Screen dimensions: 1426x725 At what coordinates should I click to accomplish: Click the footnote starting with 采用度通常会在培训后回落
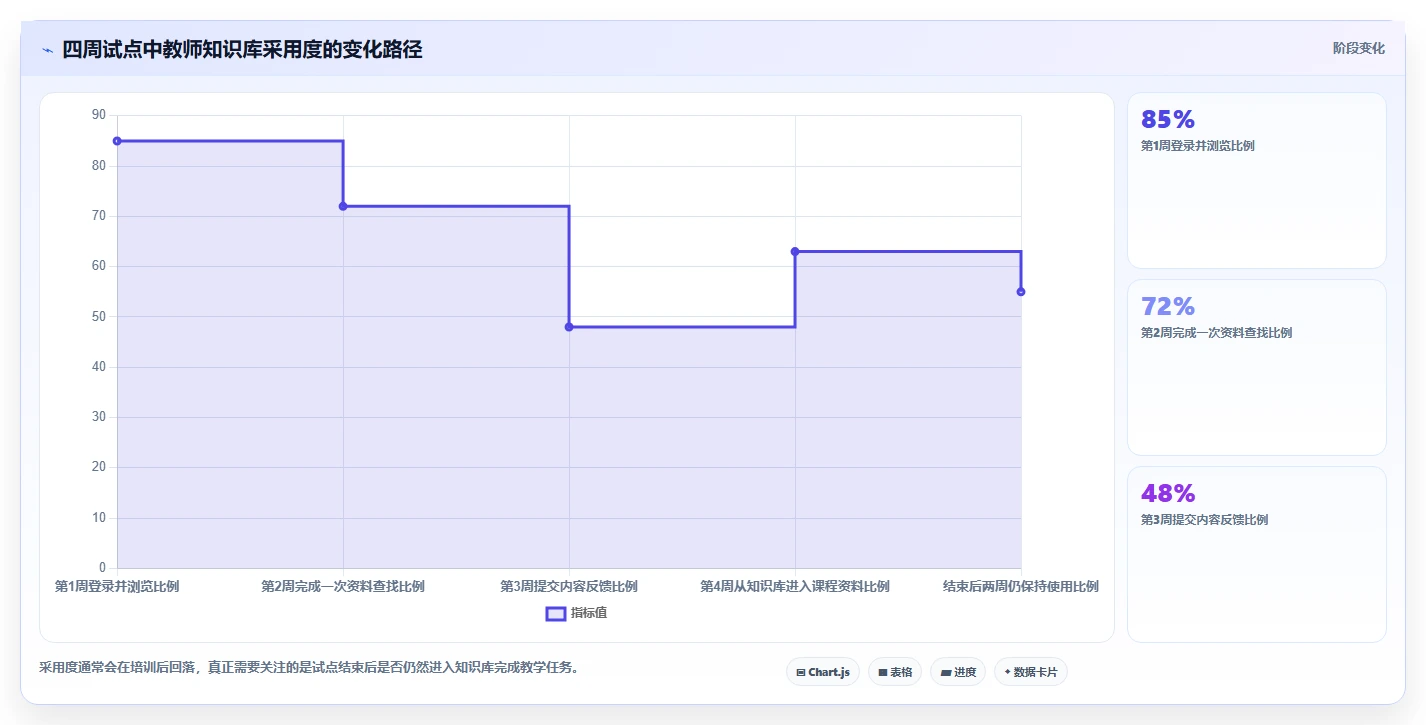coord(309,667)
